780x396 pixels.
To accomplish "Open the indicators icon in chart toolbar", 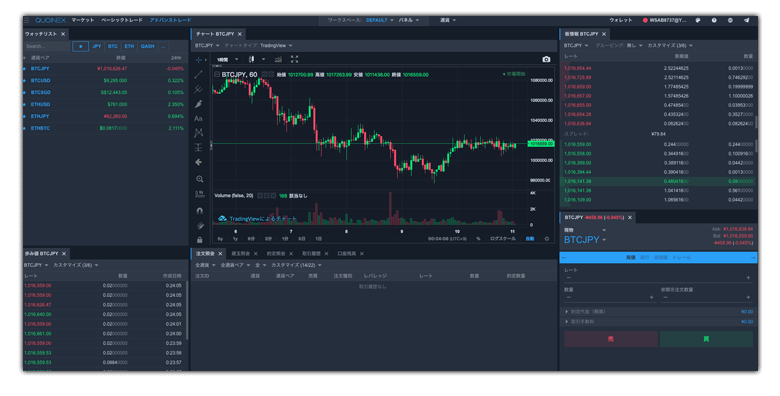I will tap(278, 59).
